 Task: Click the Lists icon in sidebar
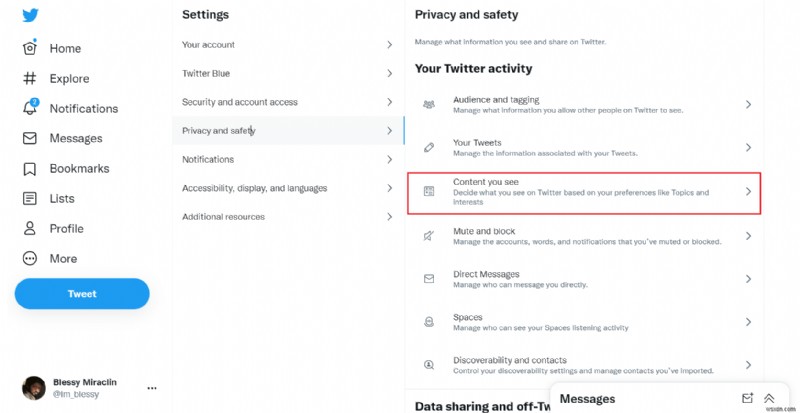click(30, 198)
